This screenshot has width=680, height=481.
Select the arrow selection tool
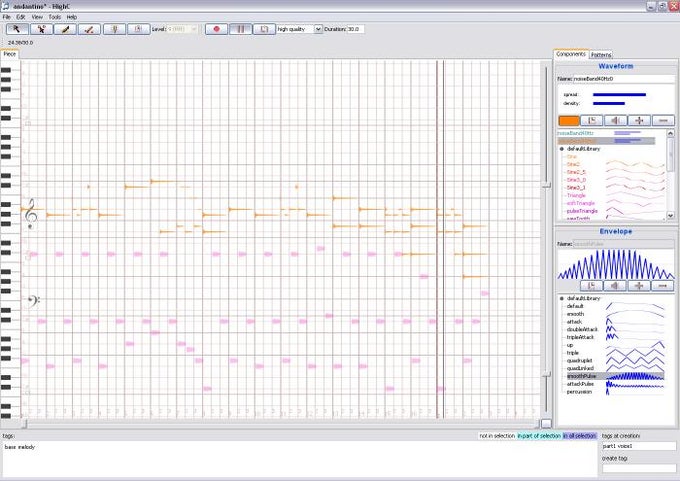(17, 29)
